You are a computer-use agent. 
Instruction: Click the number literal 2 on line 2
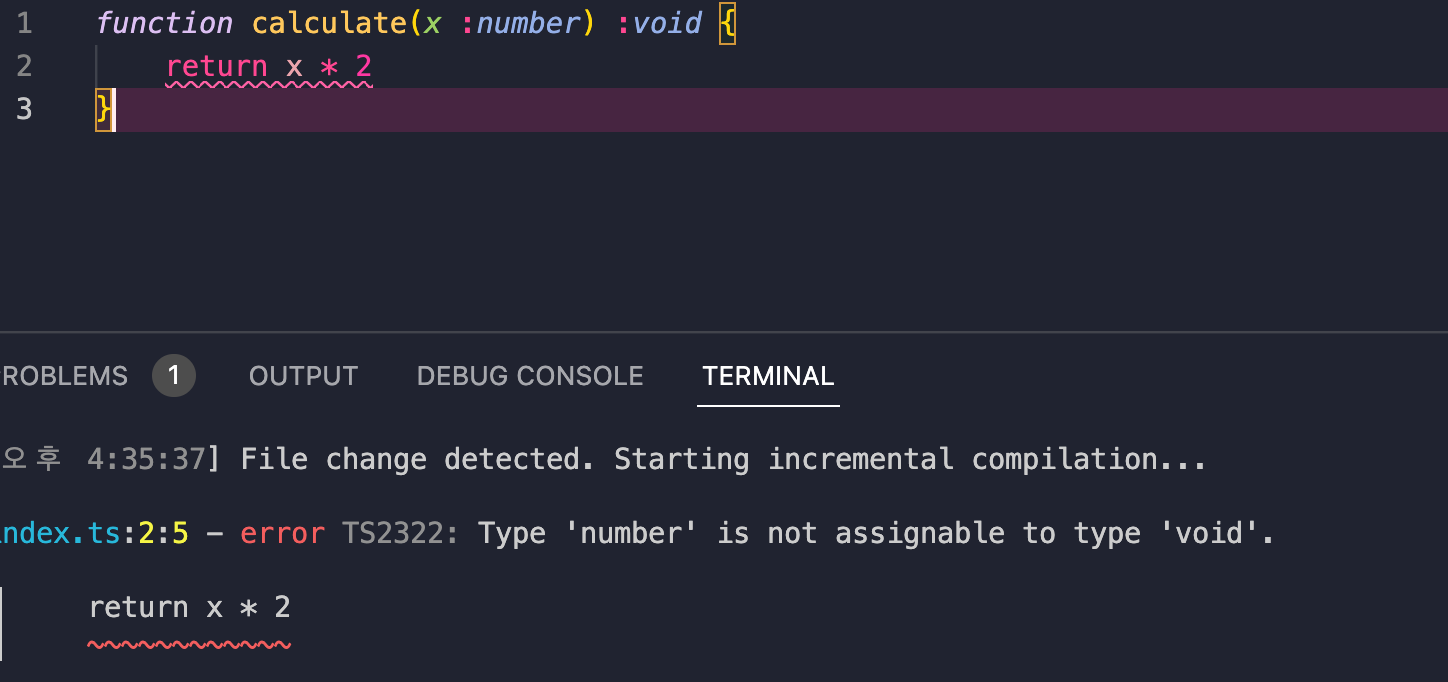click(363, 67)
